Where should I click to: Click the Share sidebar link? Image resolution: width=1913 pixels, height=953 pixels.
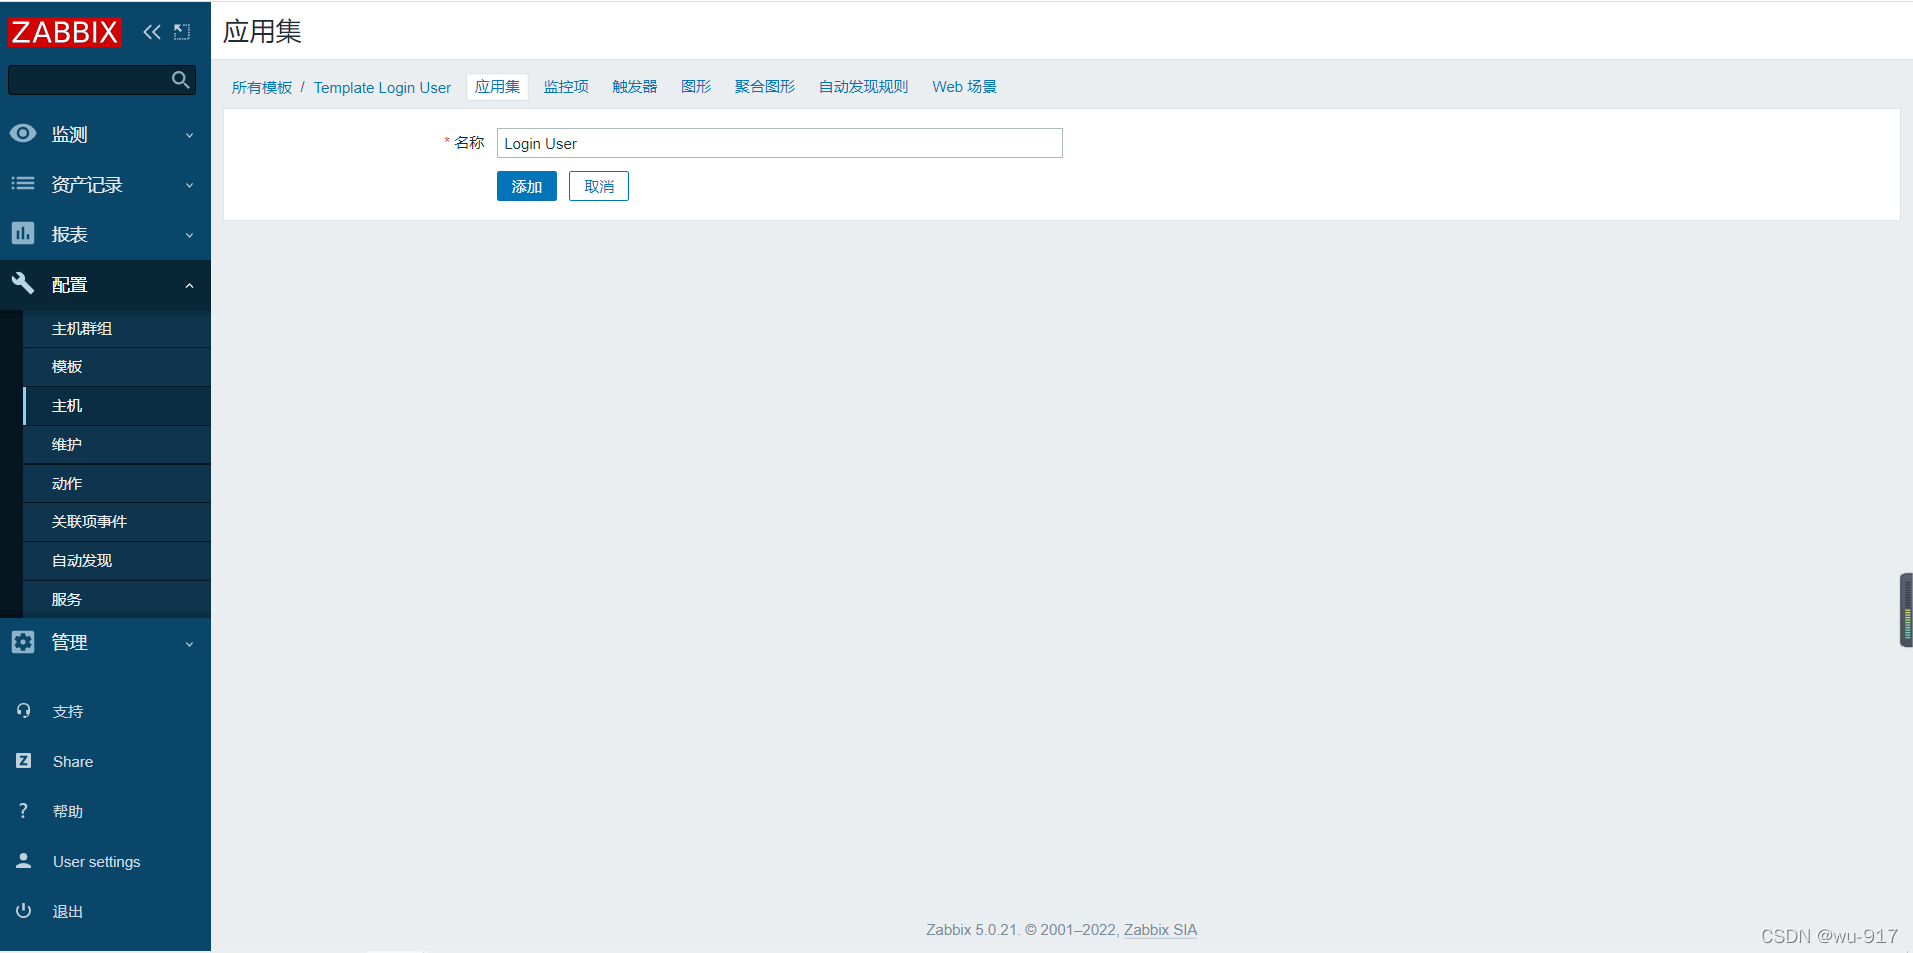click(x=73, y=762)
